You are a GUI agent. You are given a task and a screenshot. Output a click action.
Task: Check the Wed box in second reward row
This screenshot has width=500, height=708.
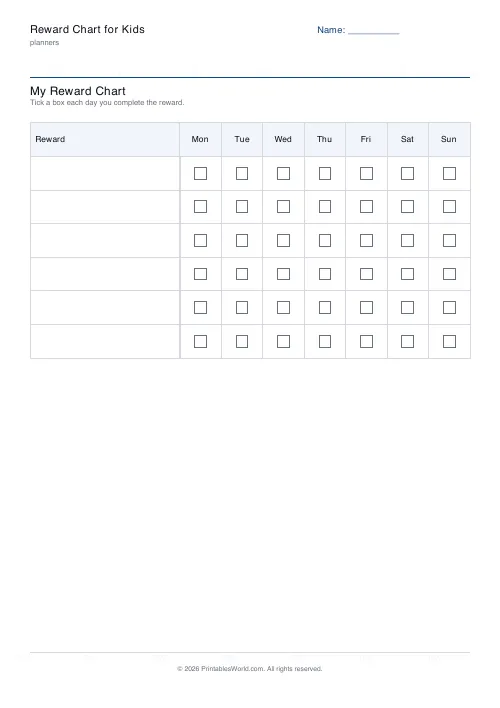(283, 206)
